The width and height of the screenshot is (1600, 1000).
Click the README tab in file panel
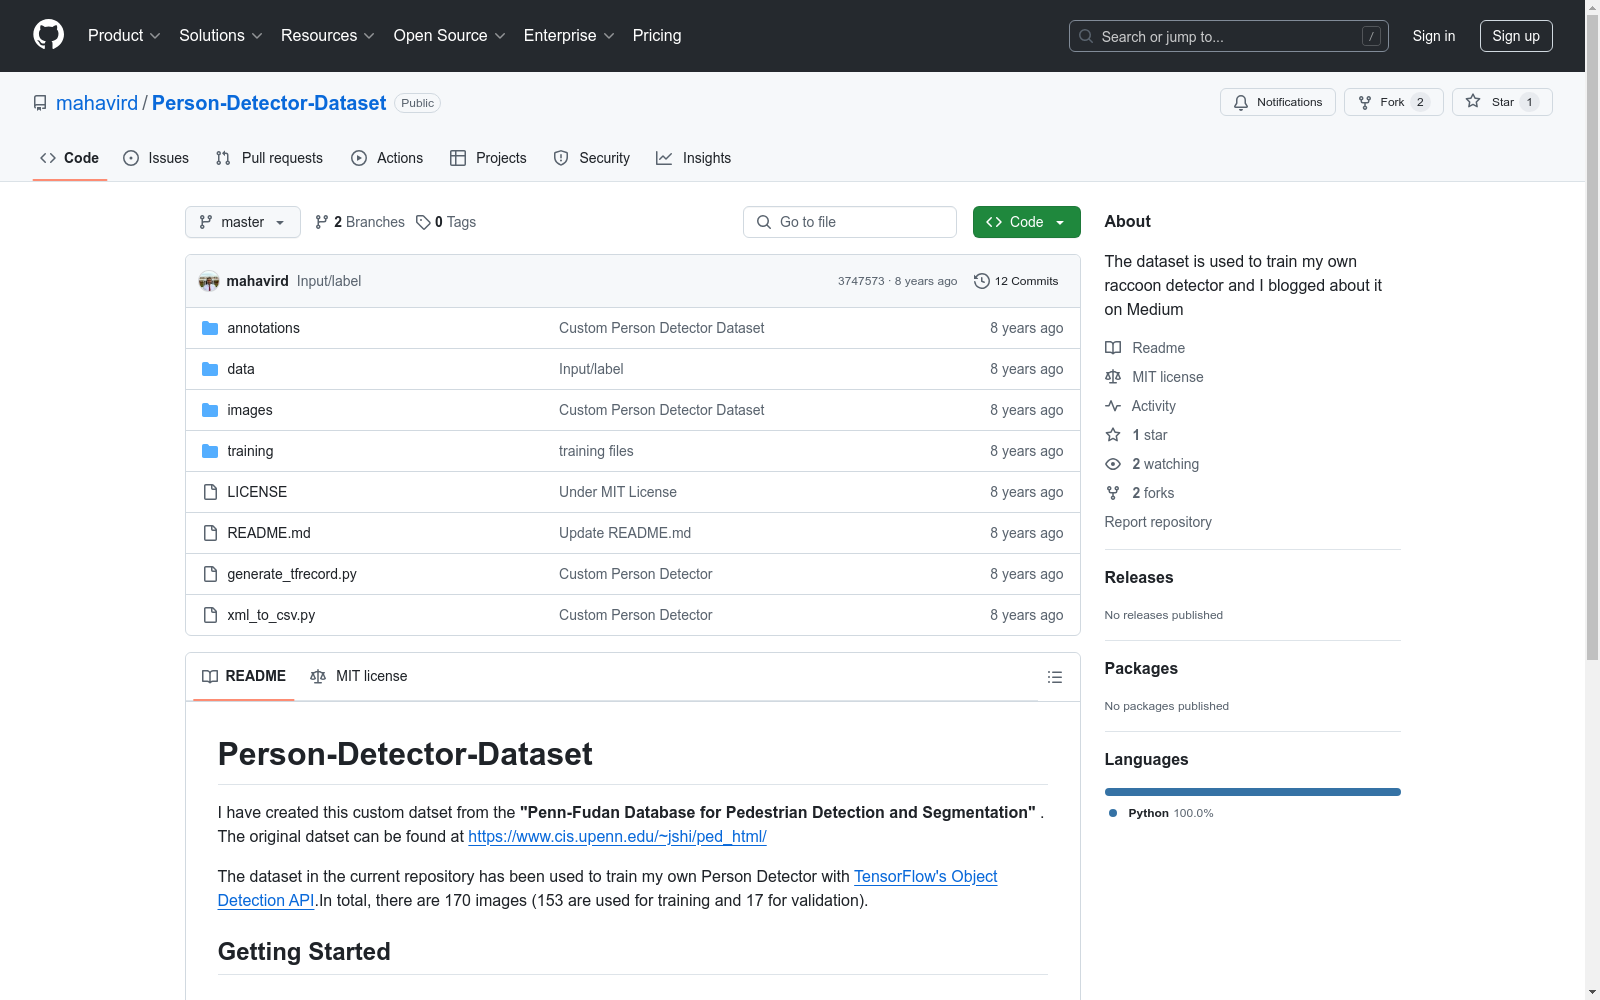[244, 676]
